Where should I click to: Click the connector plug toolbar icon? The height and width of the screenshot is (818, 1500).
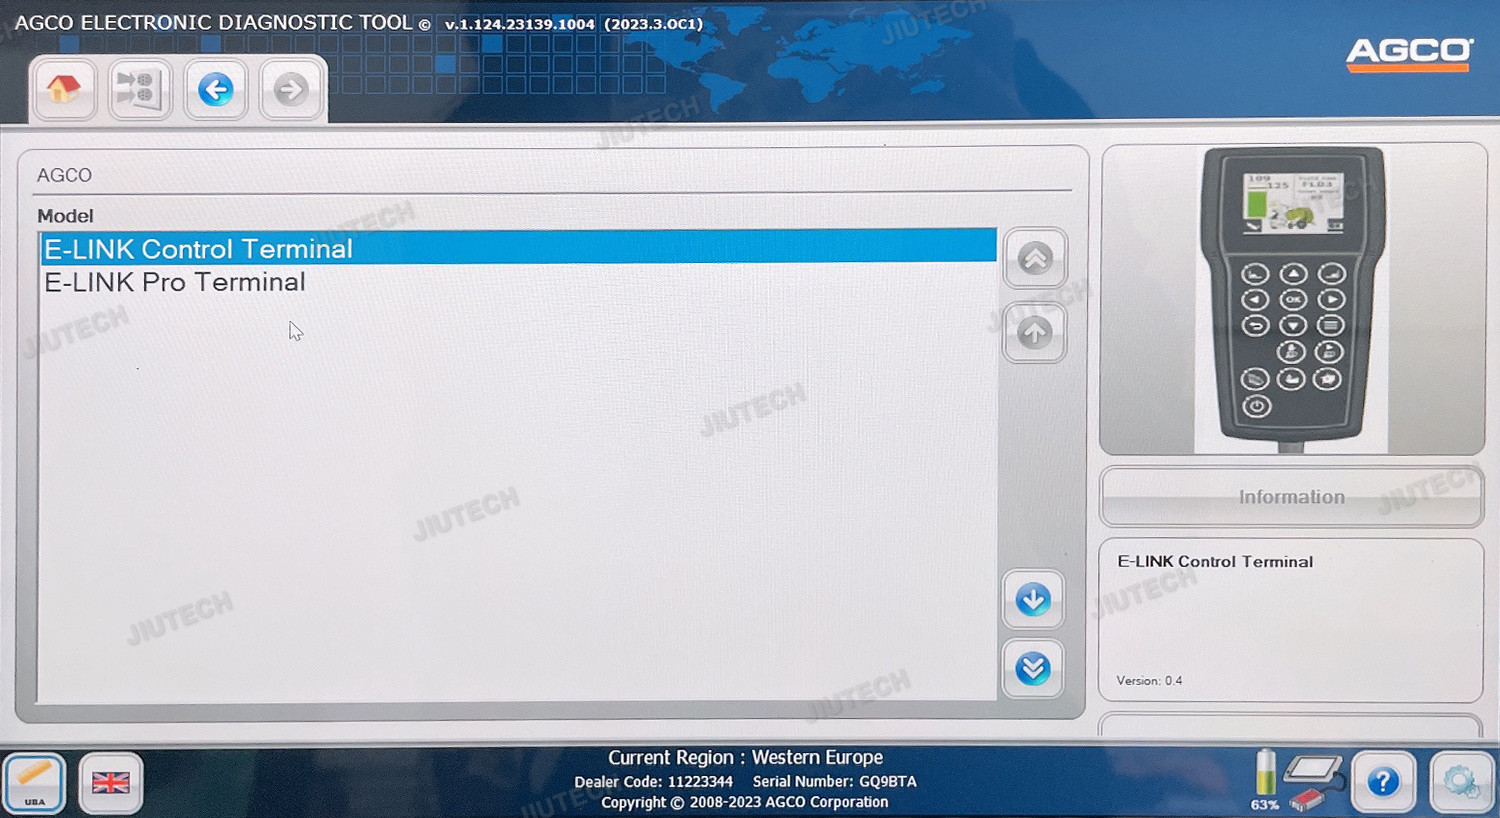point(139,90)
